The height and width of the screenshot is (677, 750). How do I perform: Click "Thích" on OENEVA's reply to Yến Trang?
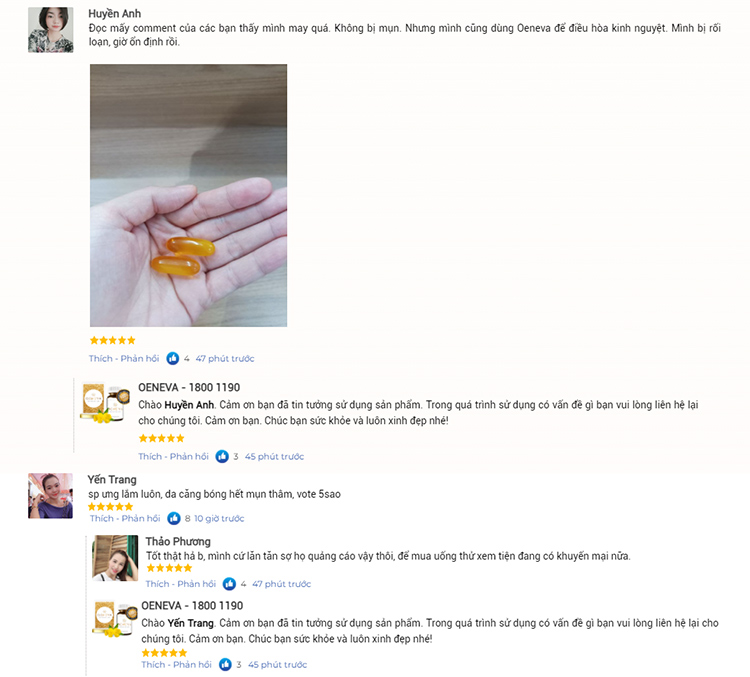[x=152, y=664]
